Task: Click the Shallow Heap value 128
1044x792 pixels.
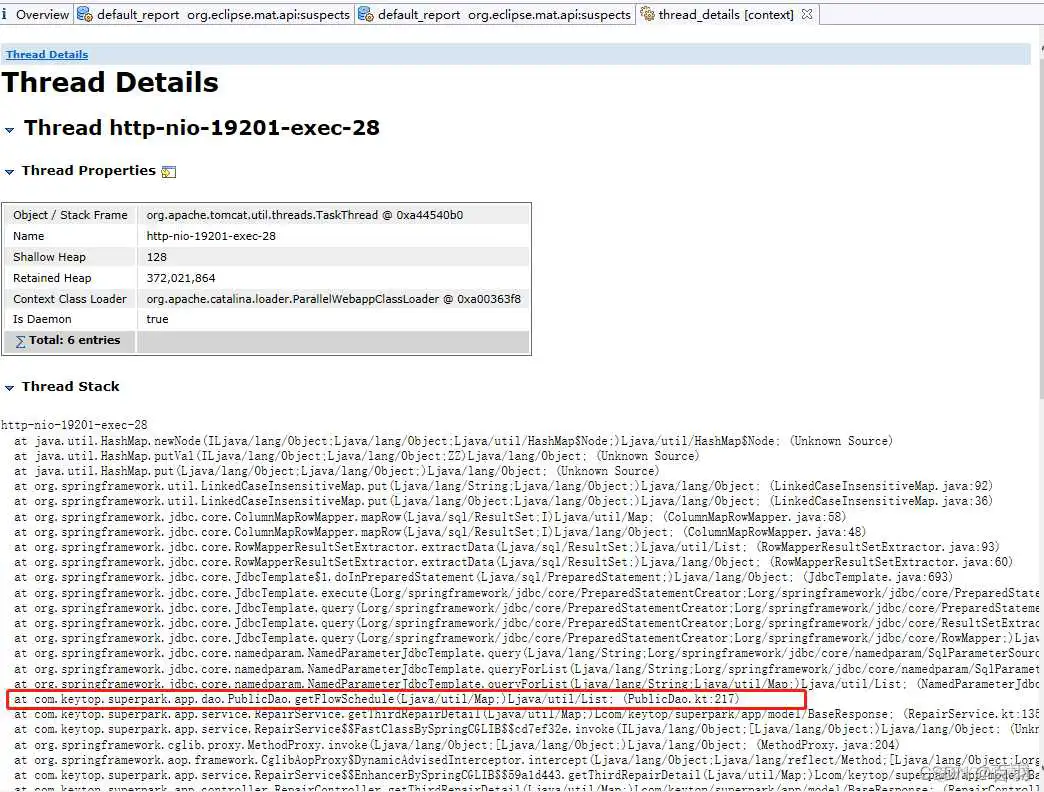Action: click(x=157, y=257)
